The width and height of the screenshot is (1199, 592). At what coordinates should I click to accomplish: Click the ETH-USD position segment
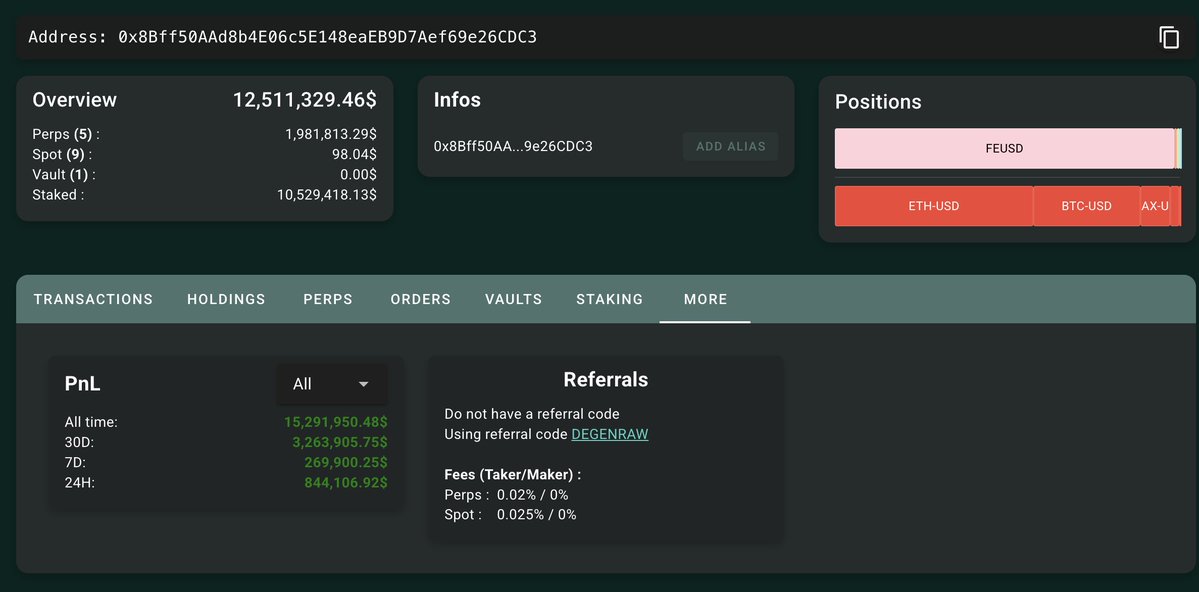(934, 206)
